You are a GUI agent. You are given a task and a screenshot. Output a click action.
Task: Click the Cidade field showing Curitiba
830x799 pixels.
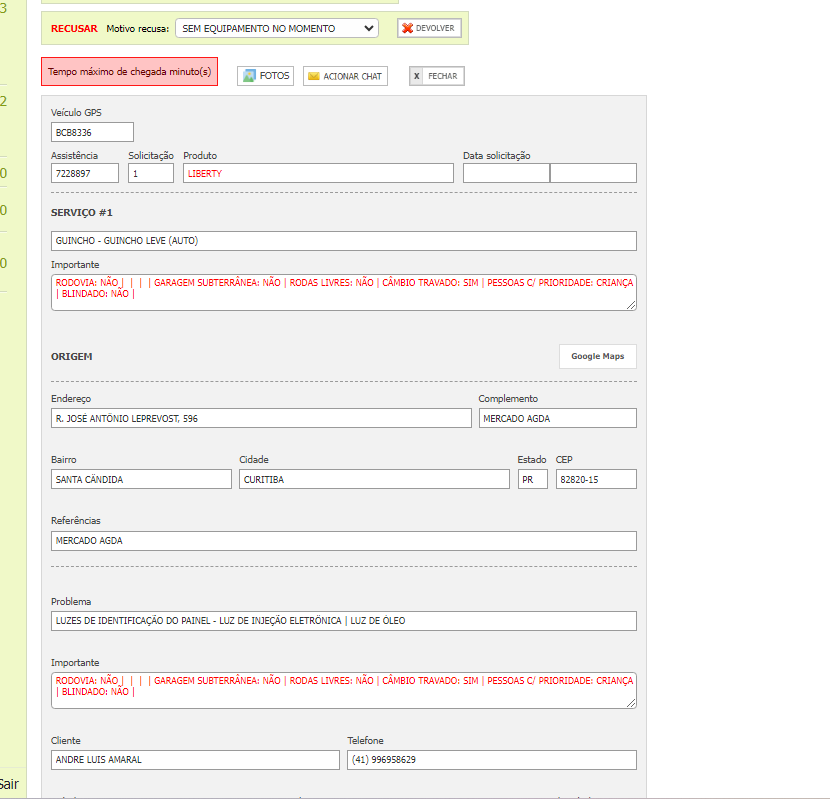(373, 479)
